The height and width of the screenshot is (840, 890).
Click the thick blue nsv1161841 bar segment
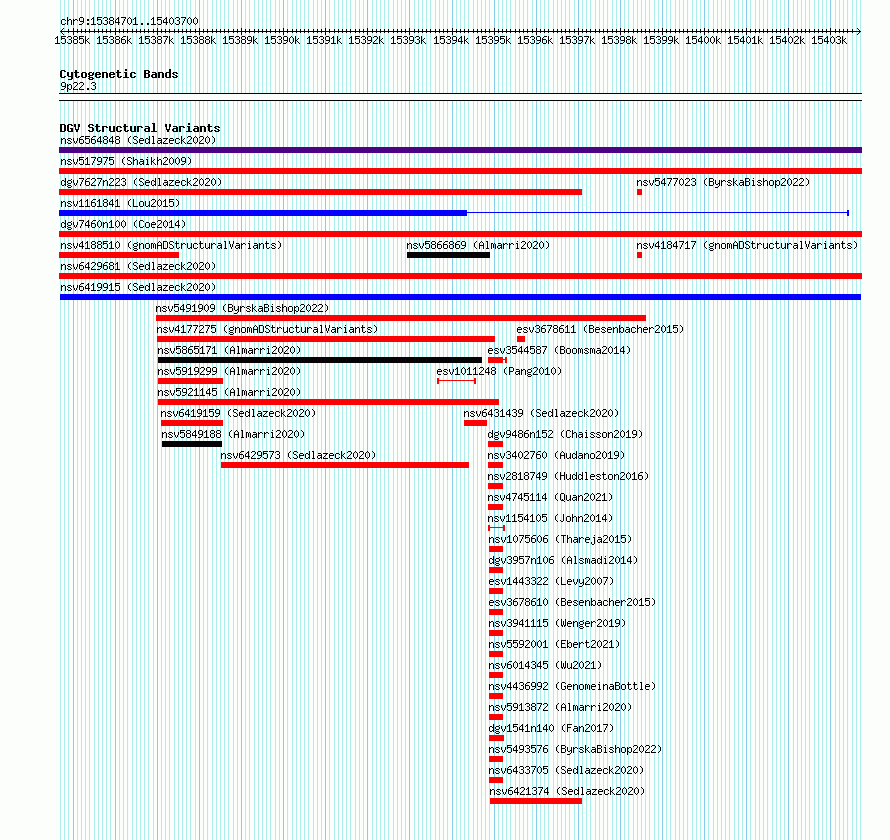point(263,213)
